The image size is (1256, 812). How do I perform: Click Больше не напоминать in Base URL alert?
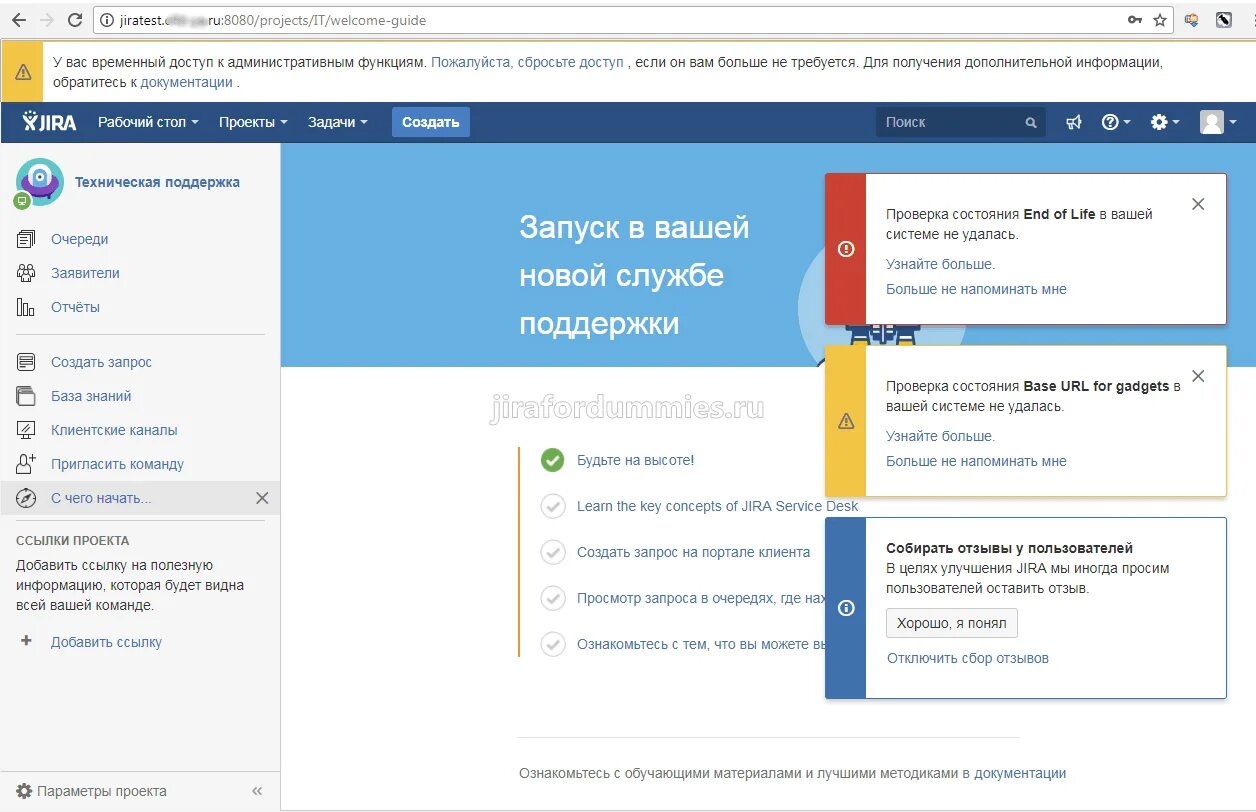(x=976, y=461)
